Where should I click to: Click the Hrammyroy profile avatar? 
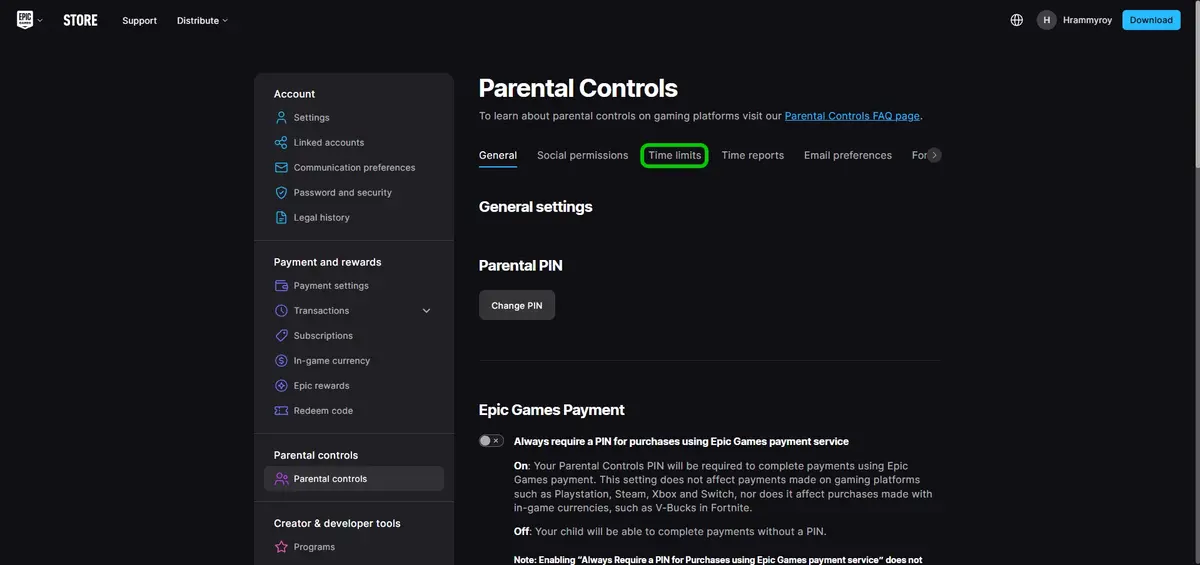click(1047, 20)
